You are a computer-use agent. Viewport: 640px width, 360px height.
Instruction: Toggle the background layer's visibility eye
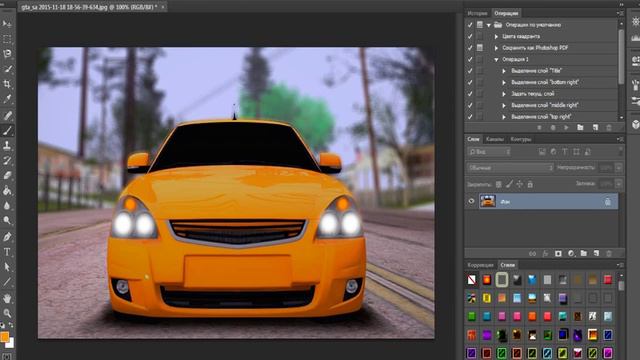(471, 201)
